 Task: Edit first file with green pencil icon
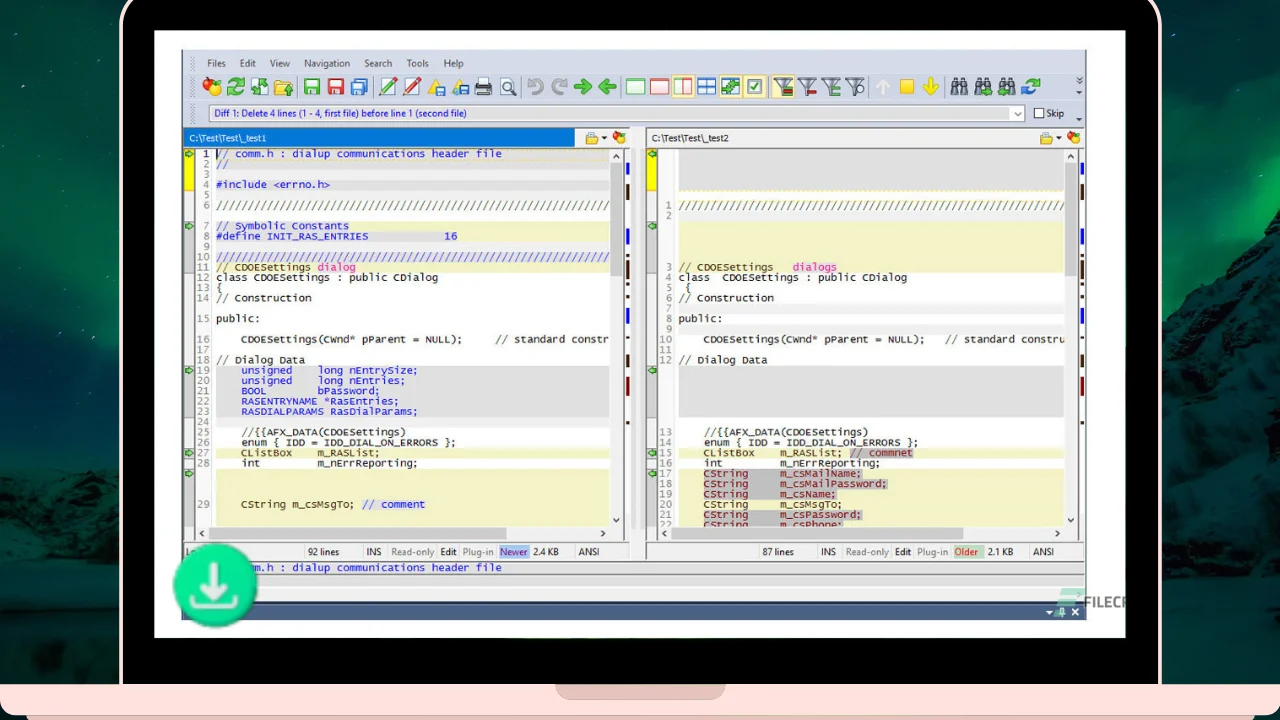388,87
